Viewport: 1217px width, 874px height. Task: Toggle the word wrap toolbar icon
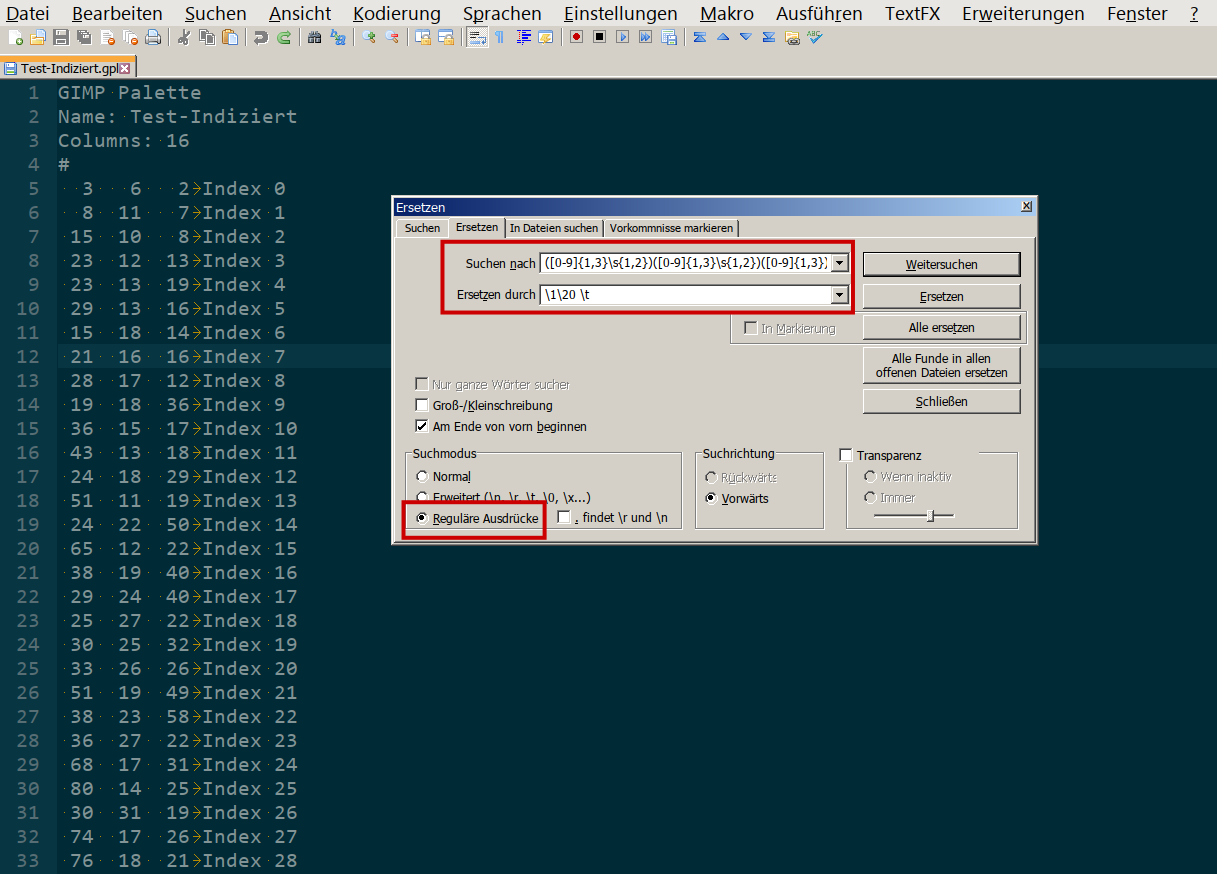tap(476, 38)
